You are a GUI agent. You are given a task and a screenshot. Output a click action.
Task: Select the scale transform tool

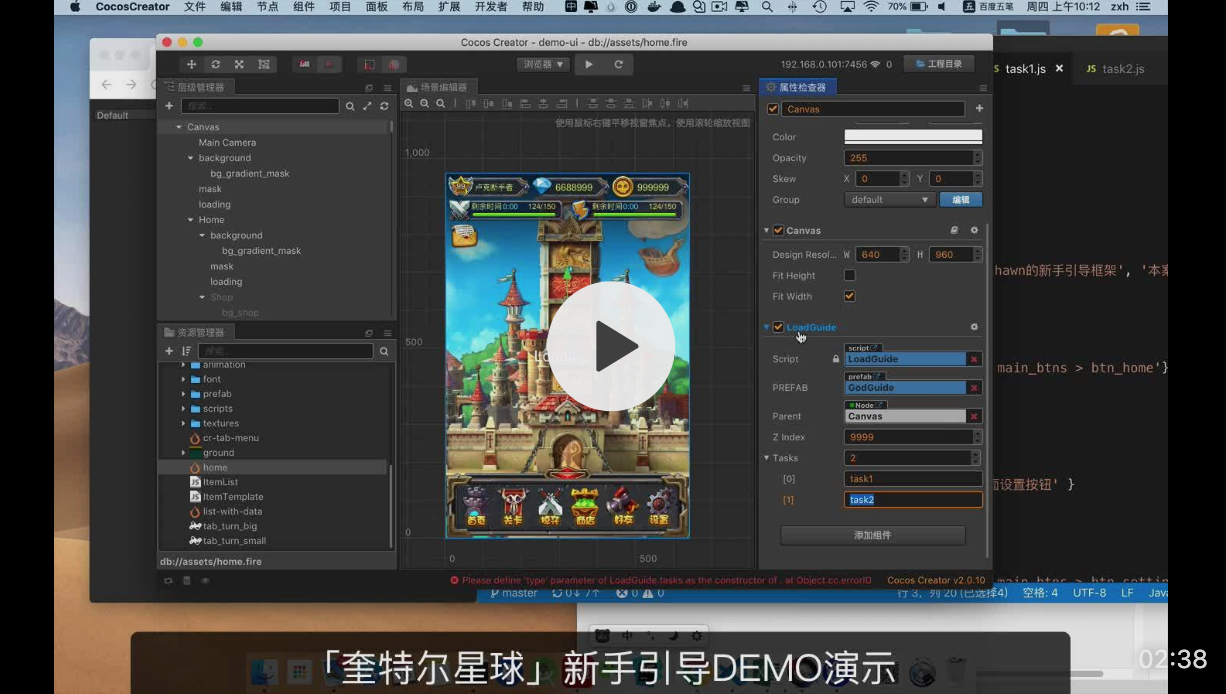click(239, 64)
